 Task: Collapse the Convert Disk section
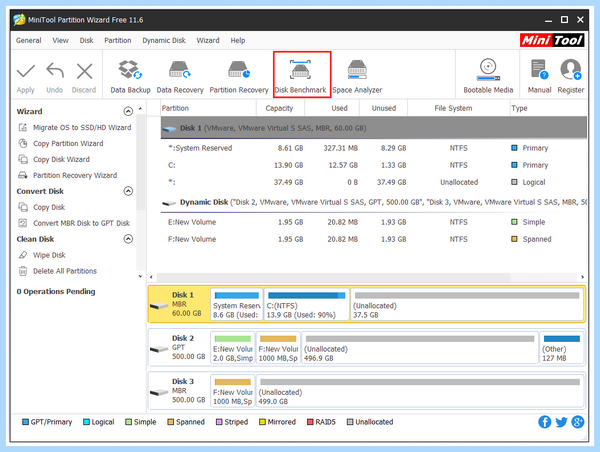pos(128,191)
